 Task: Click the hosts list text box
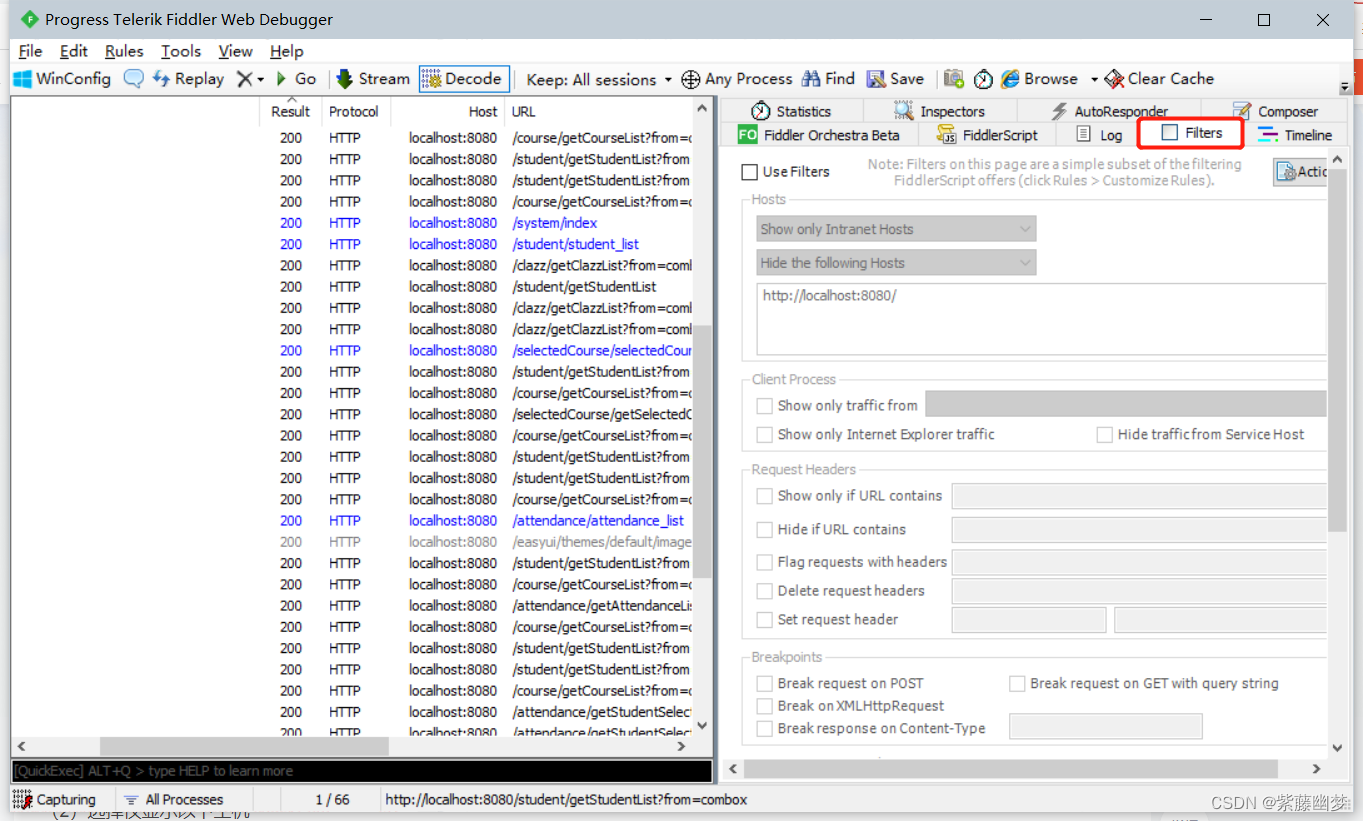(x=1041, y=320)
